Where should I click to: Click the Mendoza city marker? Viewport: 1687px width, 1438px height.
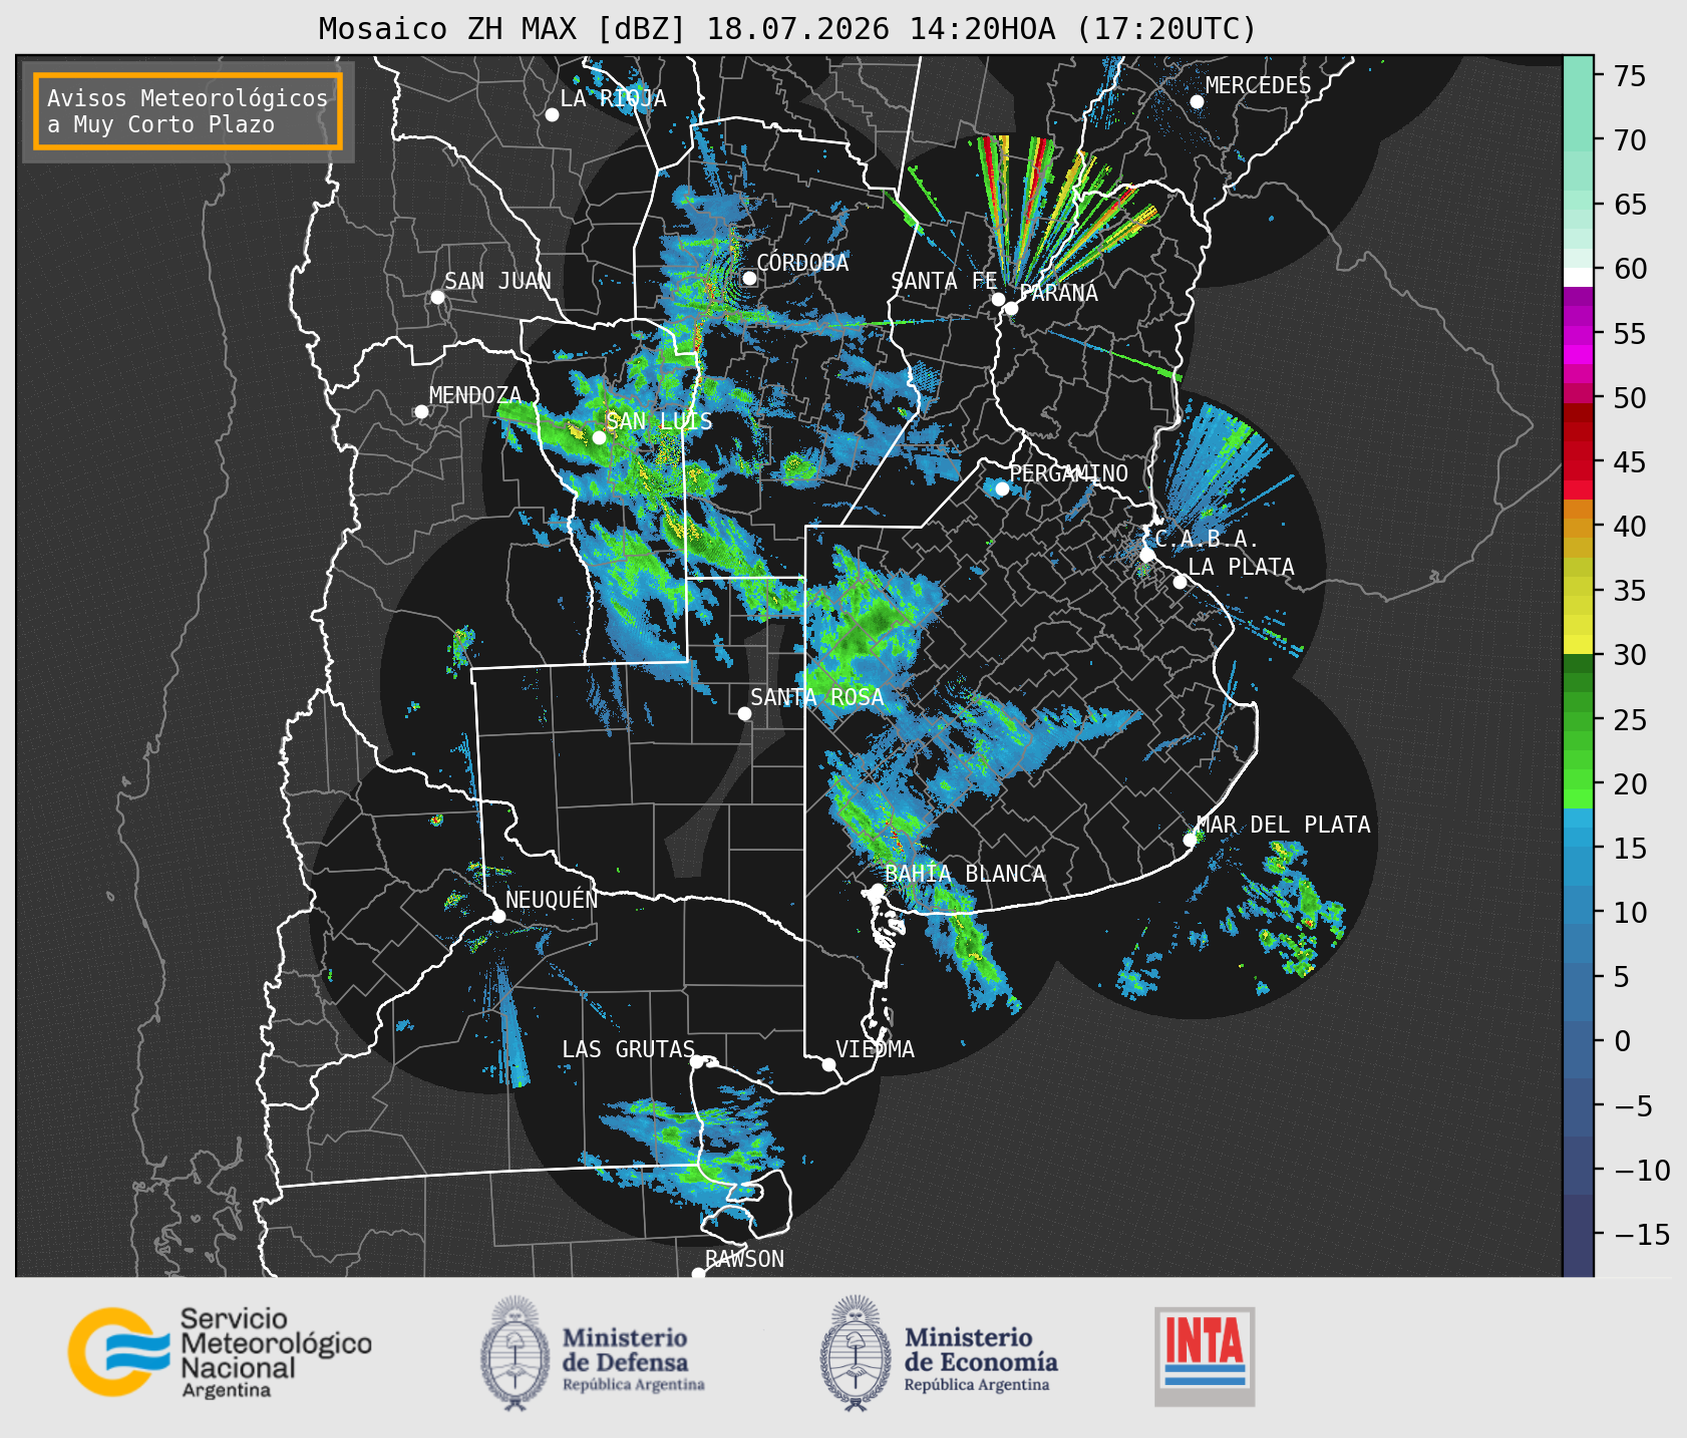(421, 412)
